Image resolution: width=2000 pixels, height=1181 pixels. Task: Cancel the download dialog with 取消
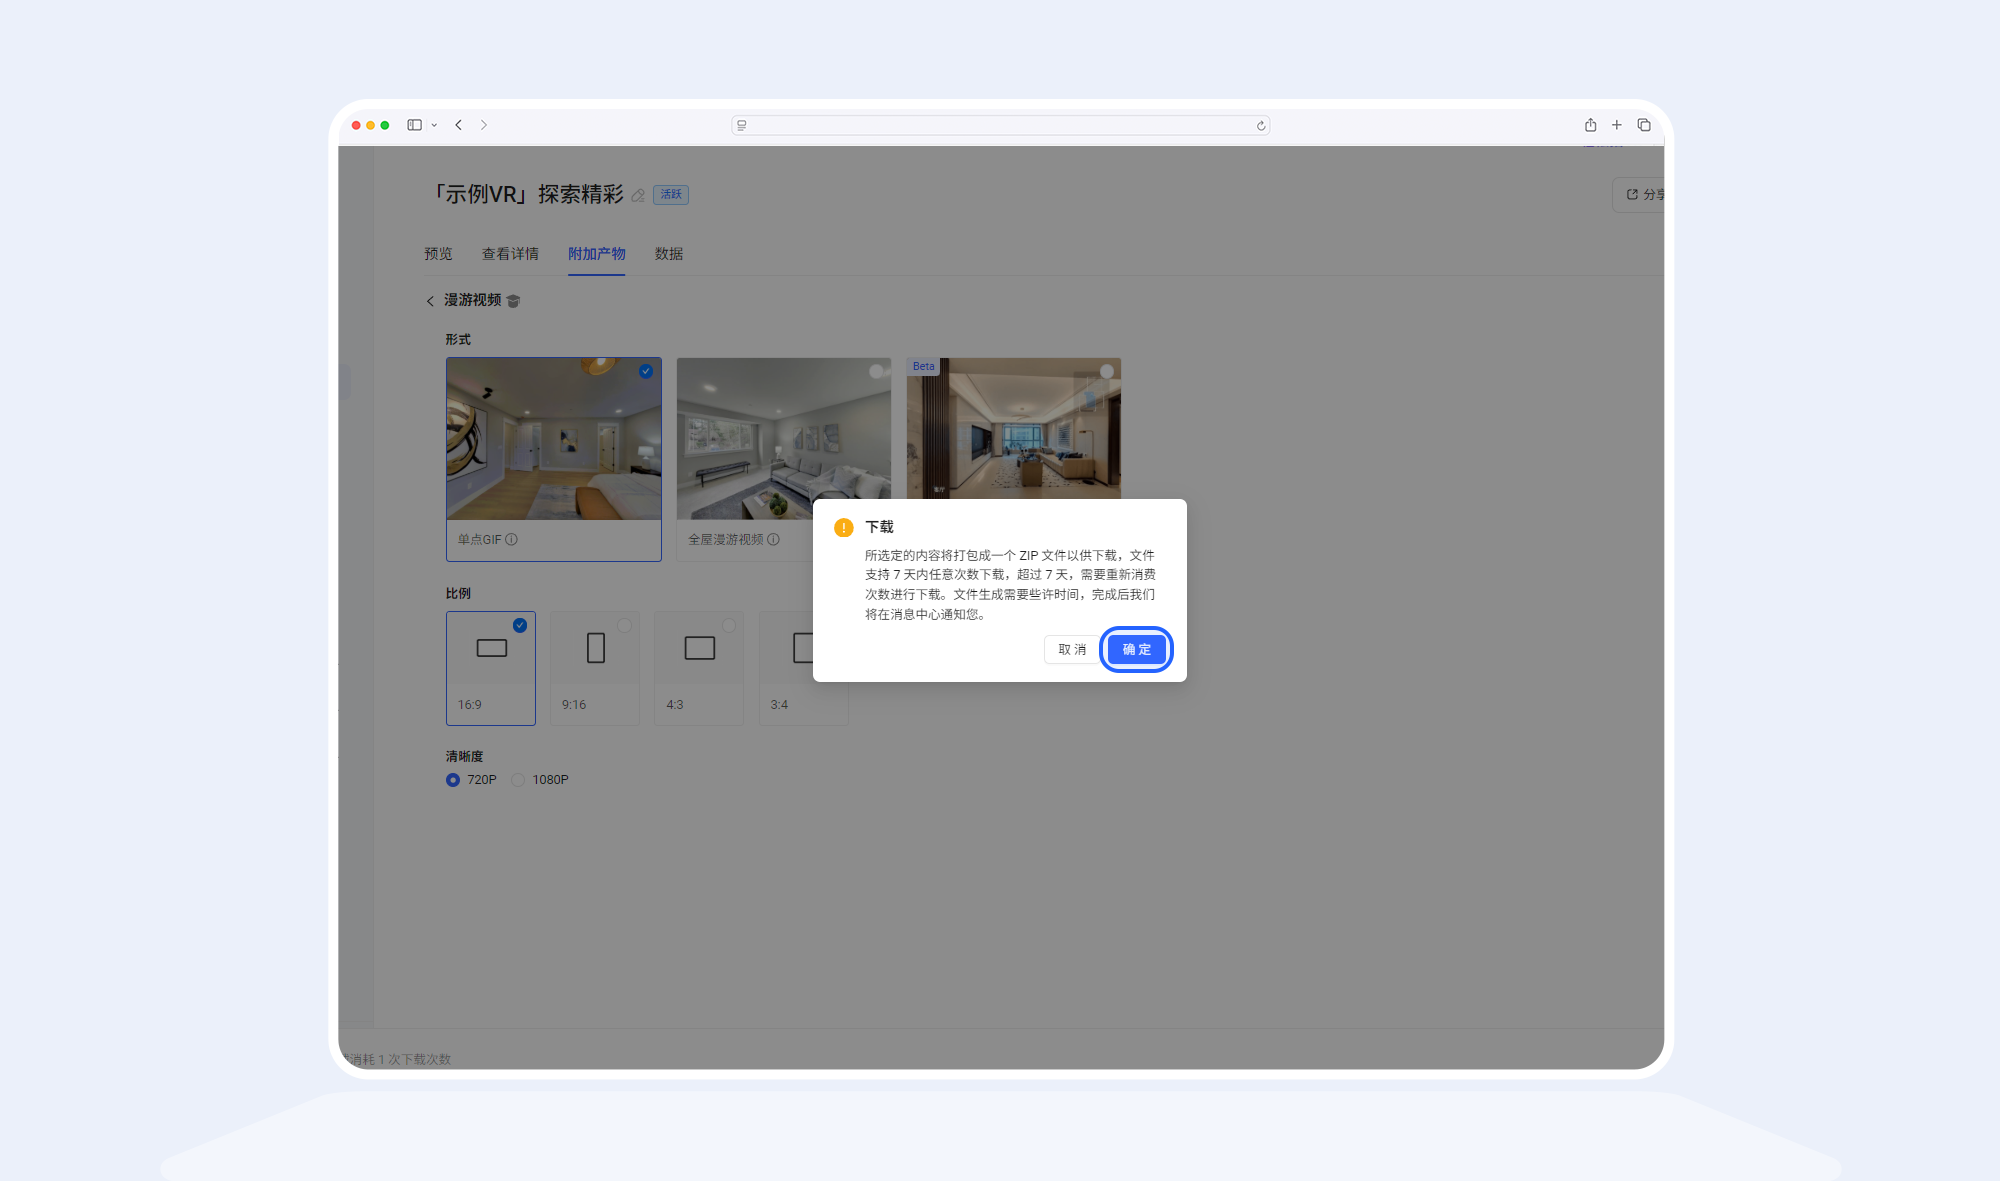click(x=1072, y=650)
